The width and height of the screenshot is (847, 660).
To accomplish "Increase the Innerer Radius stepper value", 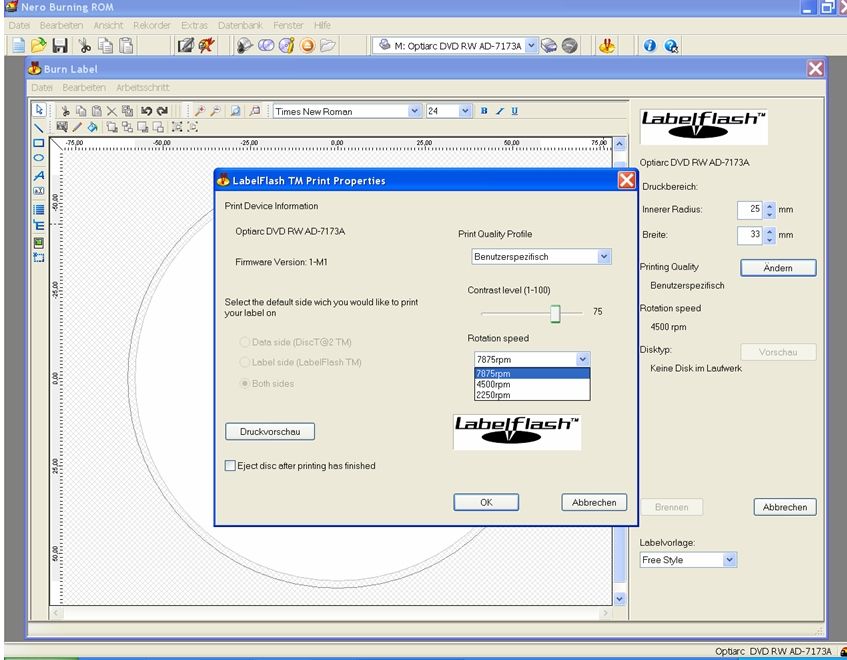I will click(x=770, y=206).
